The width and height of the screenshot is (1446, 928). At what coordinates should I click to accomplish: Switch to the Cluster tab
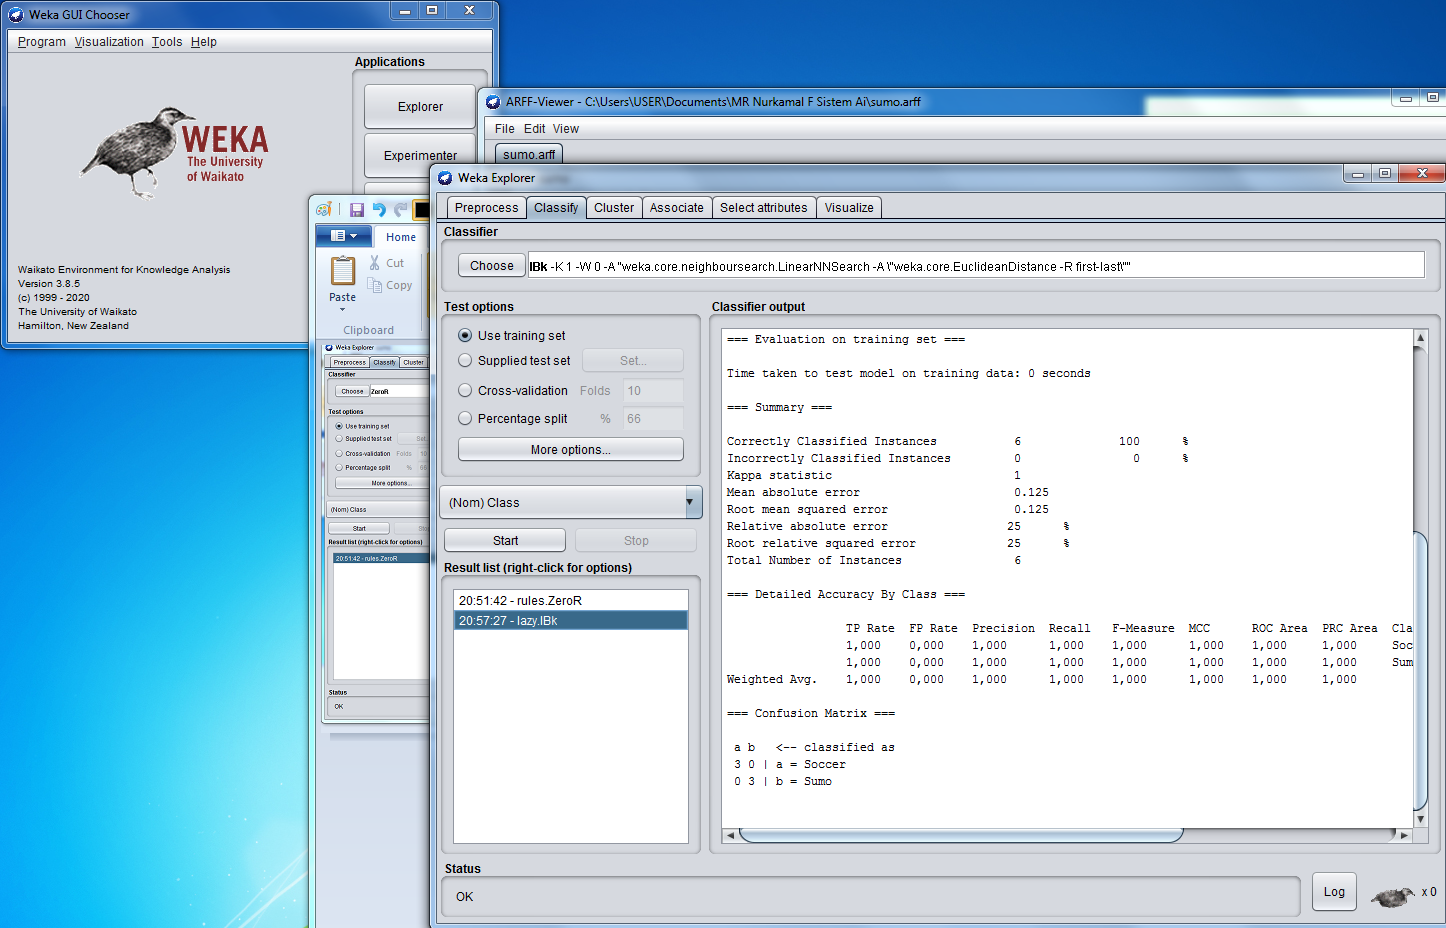tap(614, 208)
